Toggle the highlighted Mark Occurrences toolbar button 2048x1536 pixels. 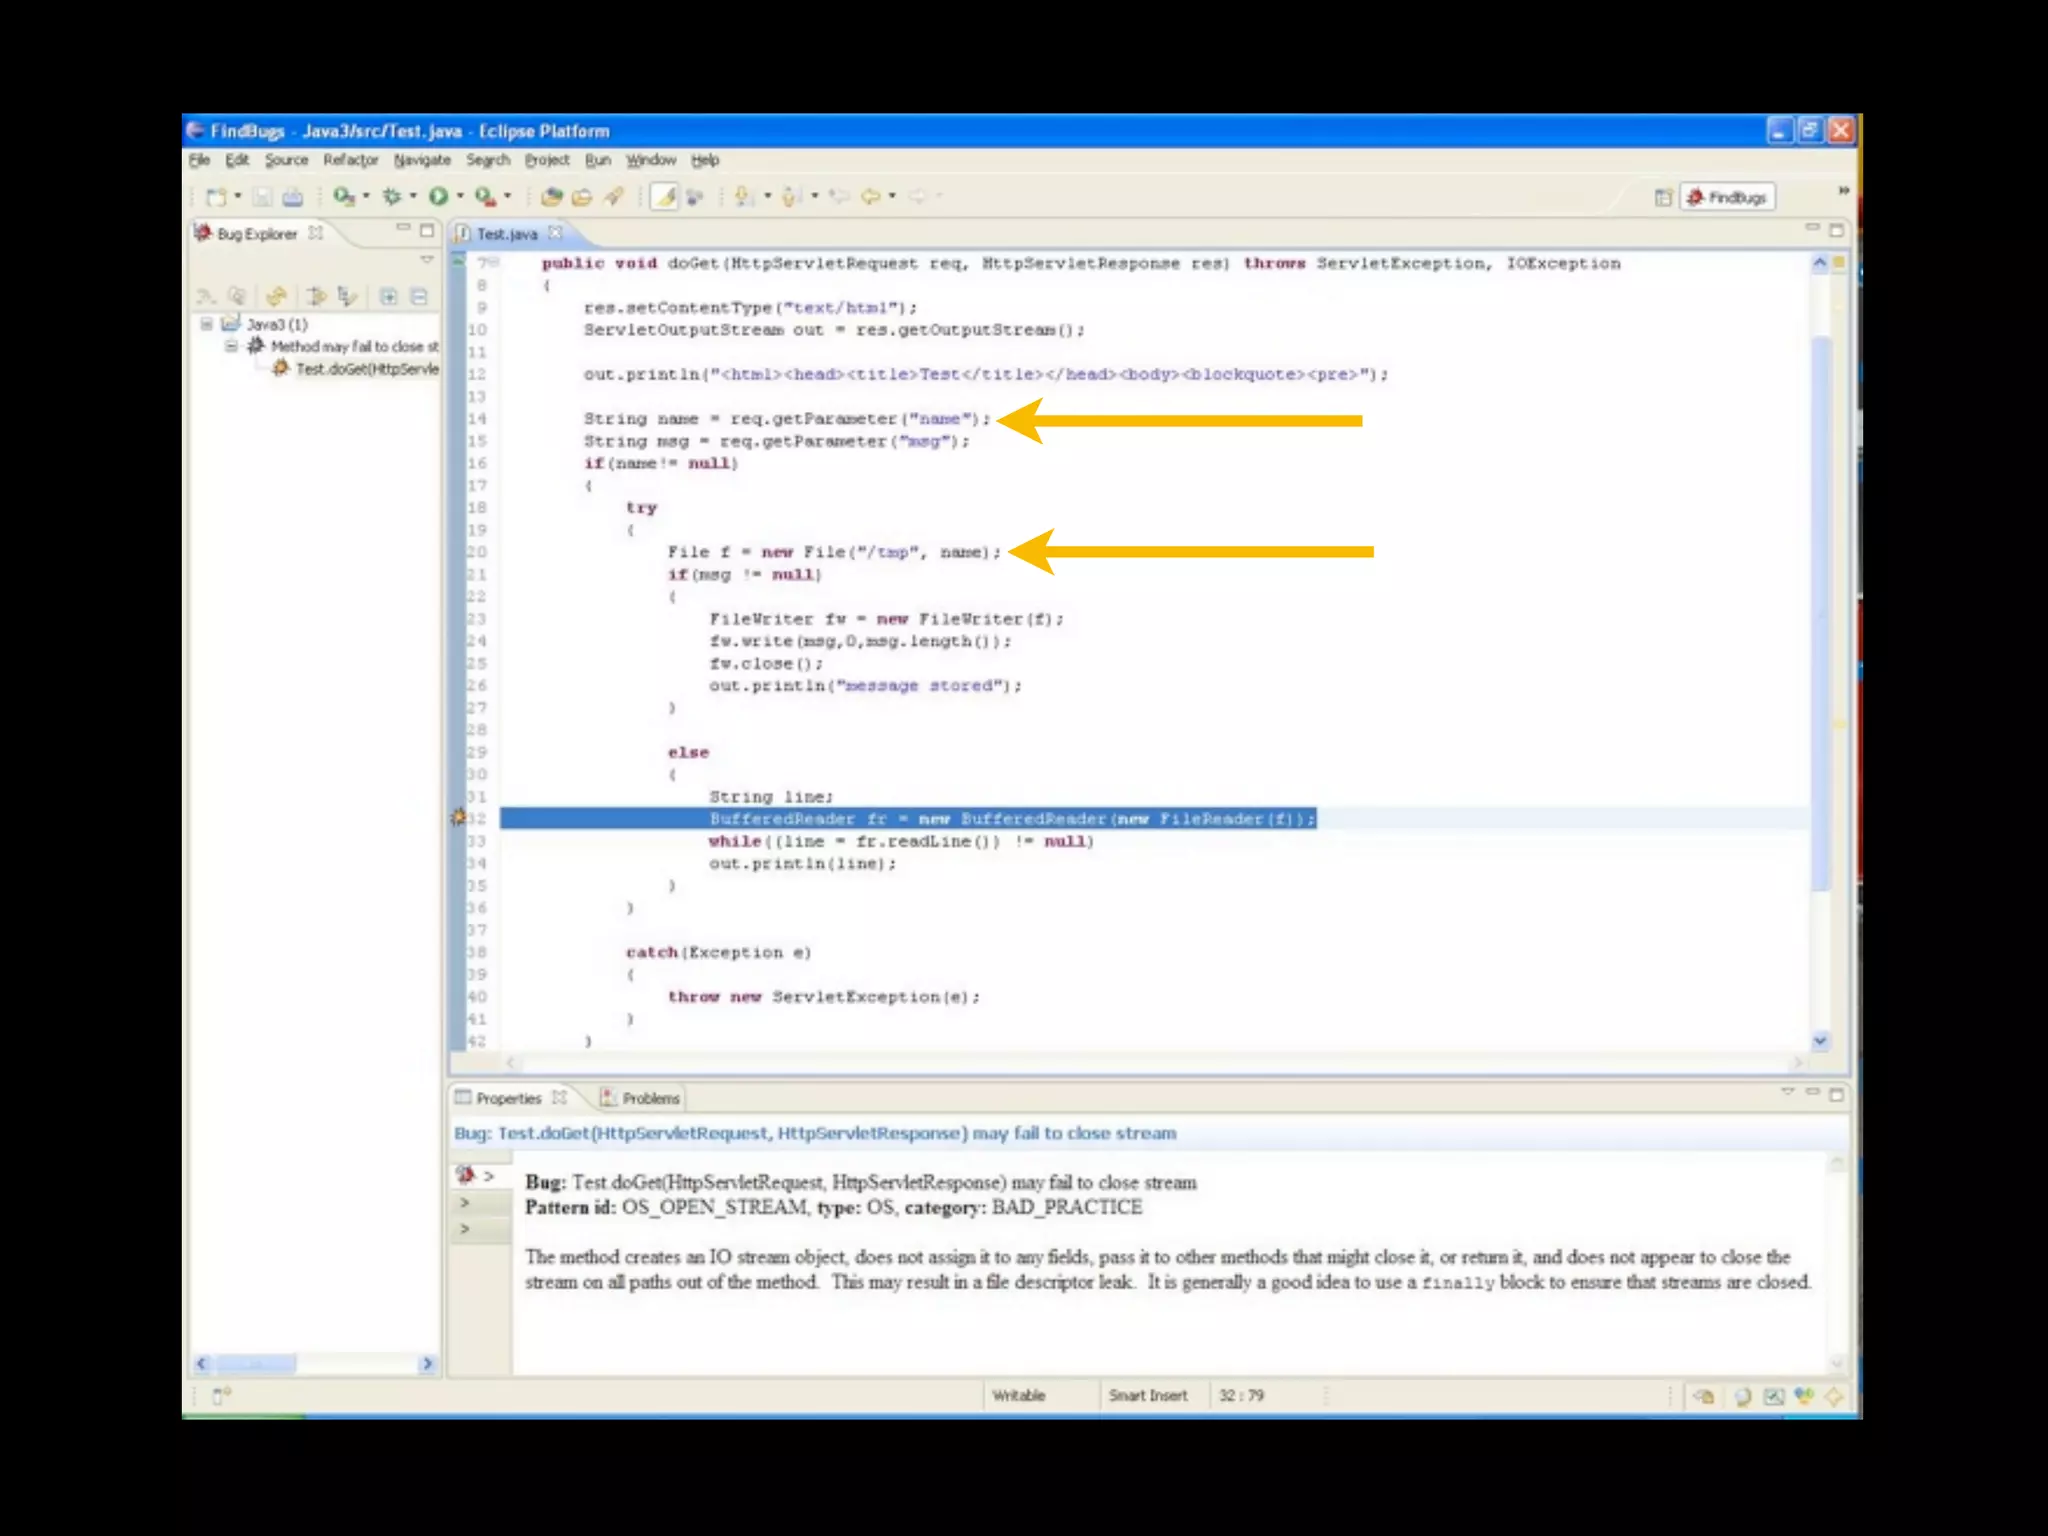tap(664, 196)
